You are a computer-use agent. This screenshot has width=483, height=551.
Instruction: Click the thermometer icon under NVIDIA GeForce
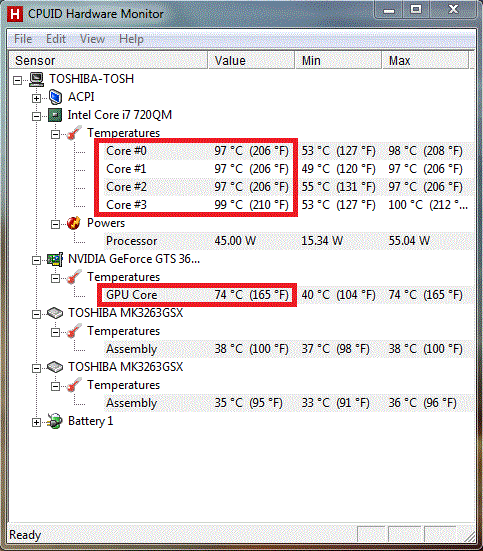(74, 277)
